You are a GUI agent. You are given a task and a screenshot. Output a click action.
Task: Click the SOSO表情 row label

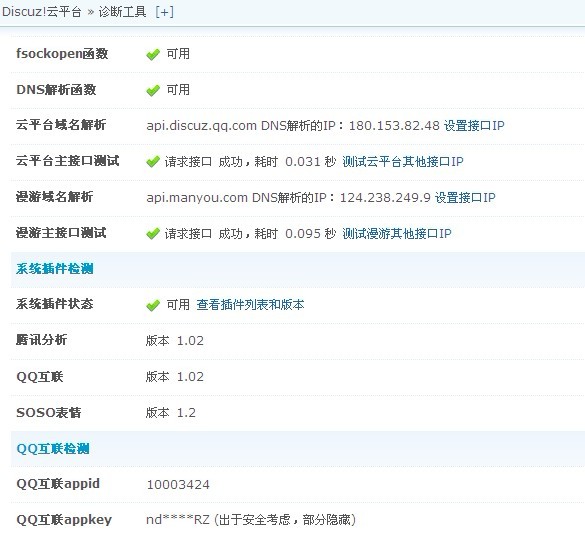tap(49, 413)
